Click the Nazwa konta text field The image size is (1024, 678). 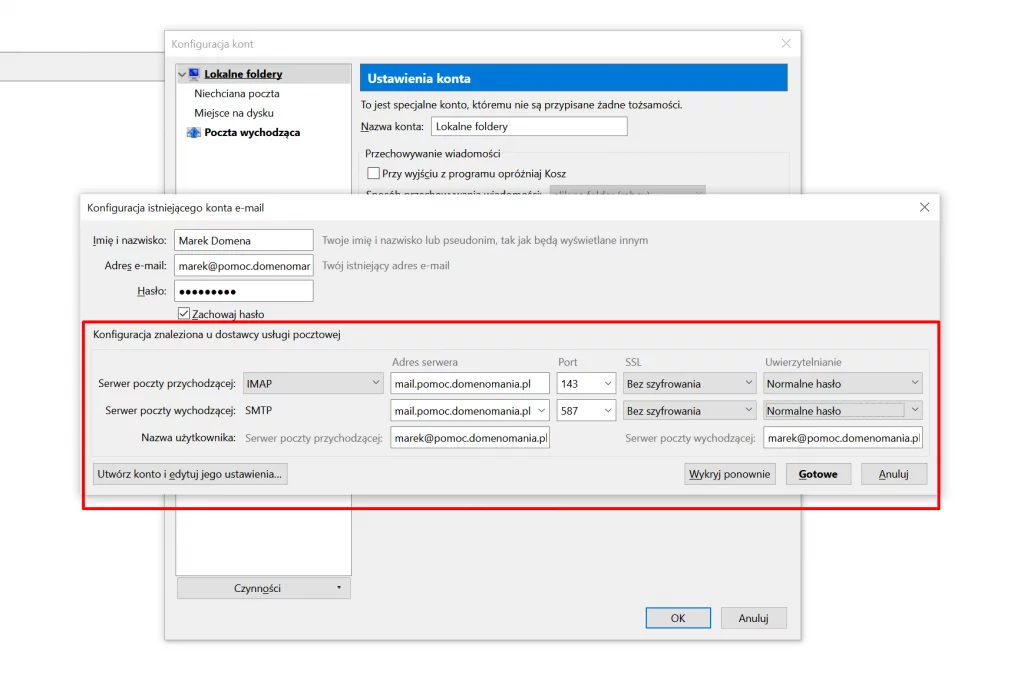[529, 127]
